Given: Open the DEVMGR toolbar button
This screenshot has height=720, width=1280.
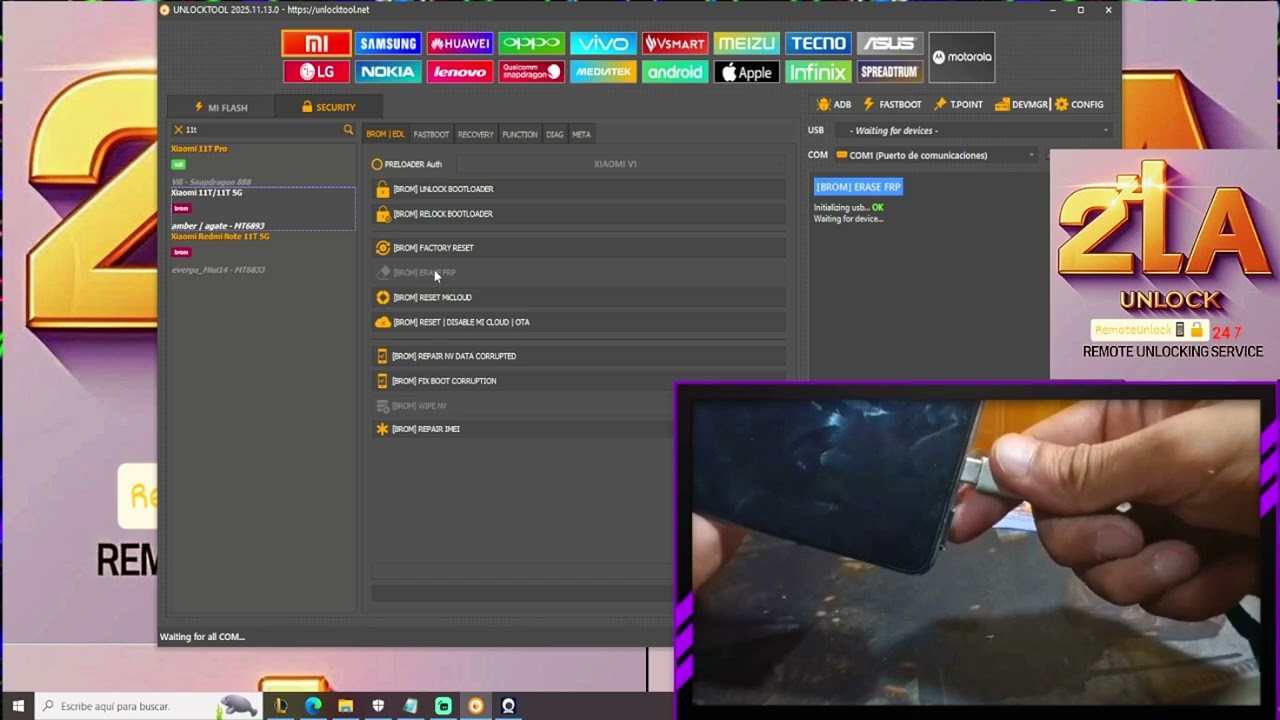Looking at the screenshot, I should coord(1021,104).
